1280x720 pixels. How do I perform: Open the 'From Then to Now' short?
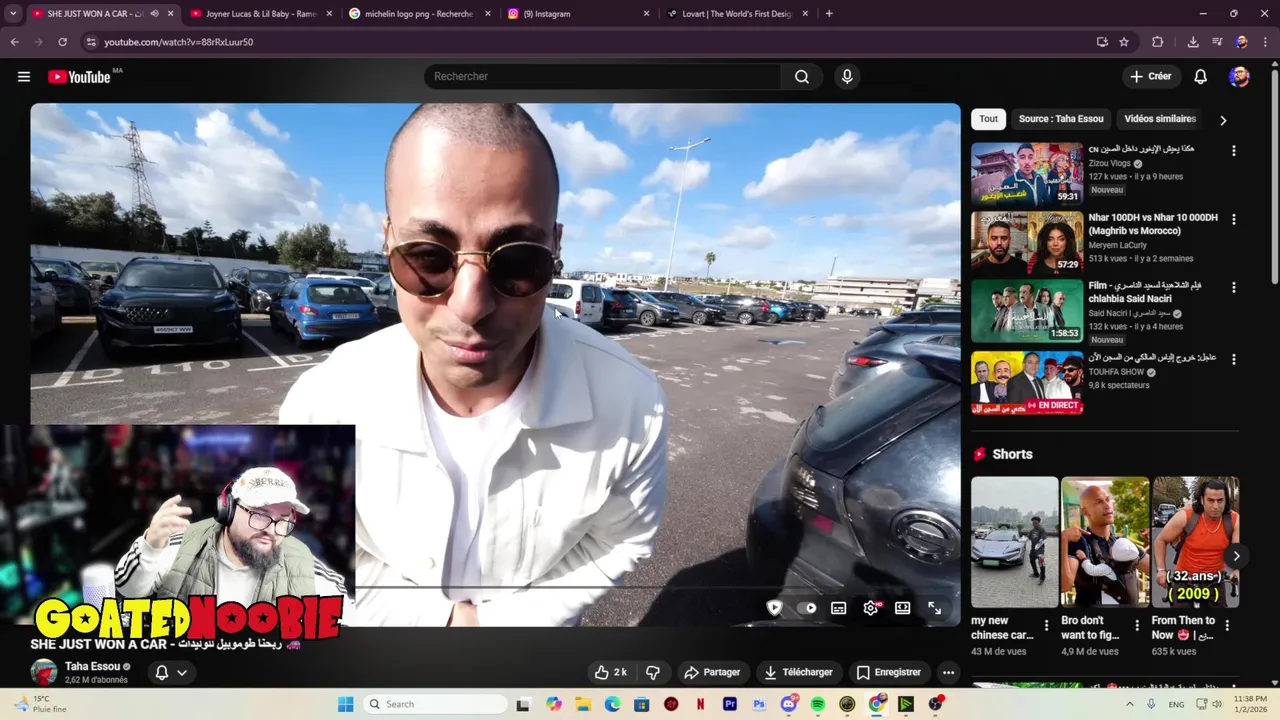1196,542
